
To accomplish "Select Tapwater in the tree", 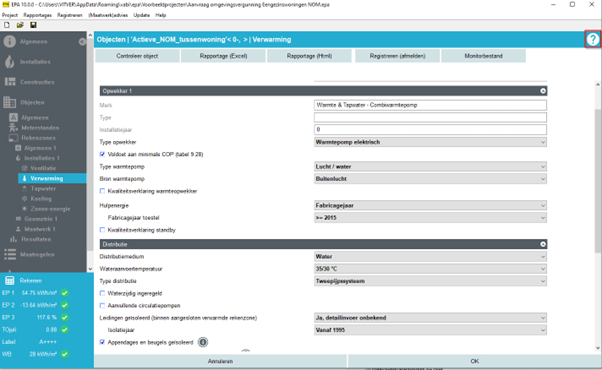I will click(x=43, y=188).
